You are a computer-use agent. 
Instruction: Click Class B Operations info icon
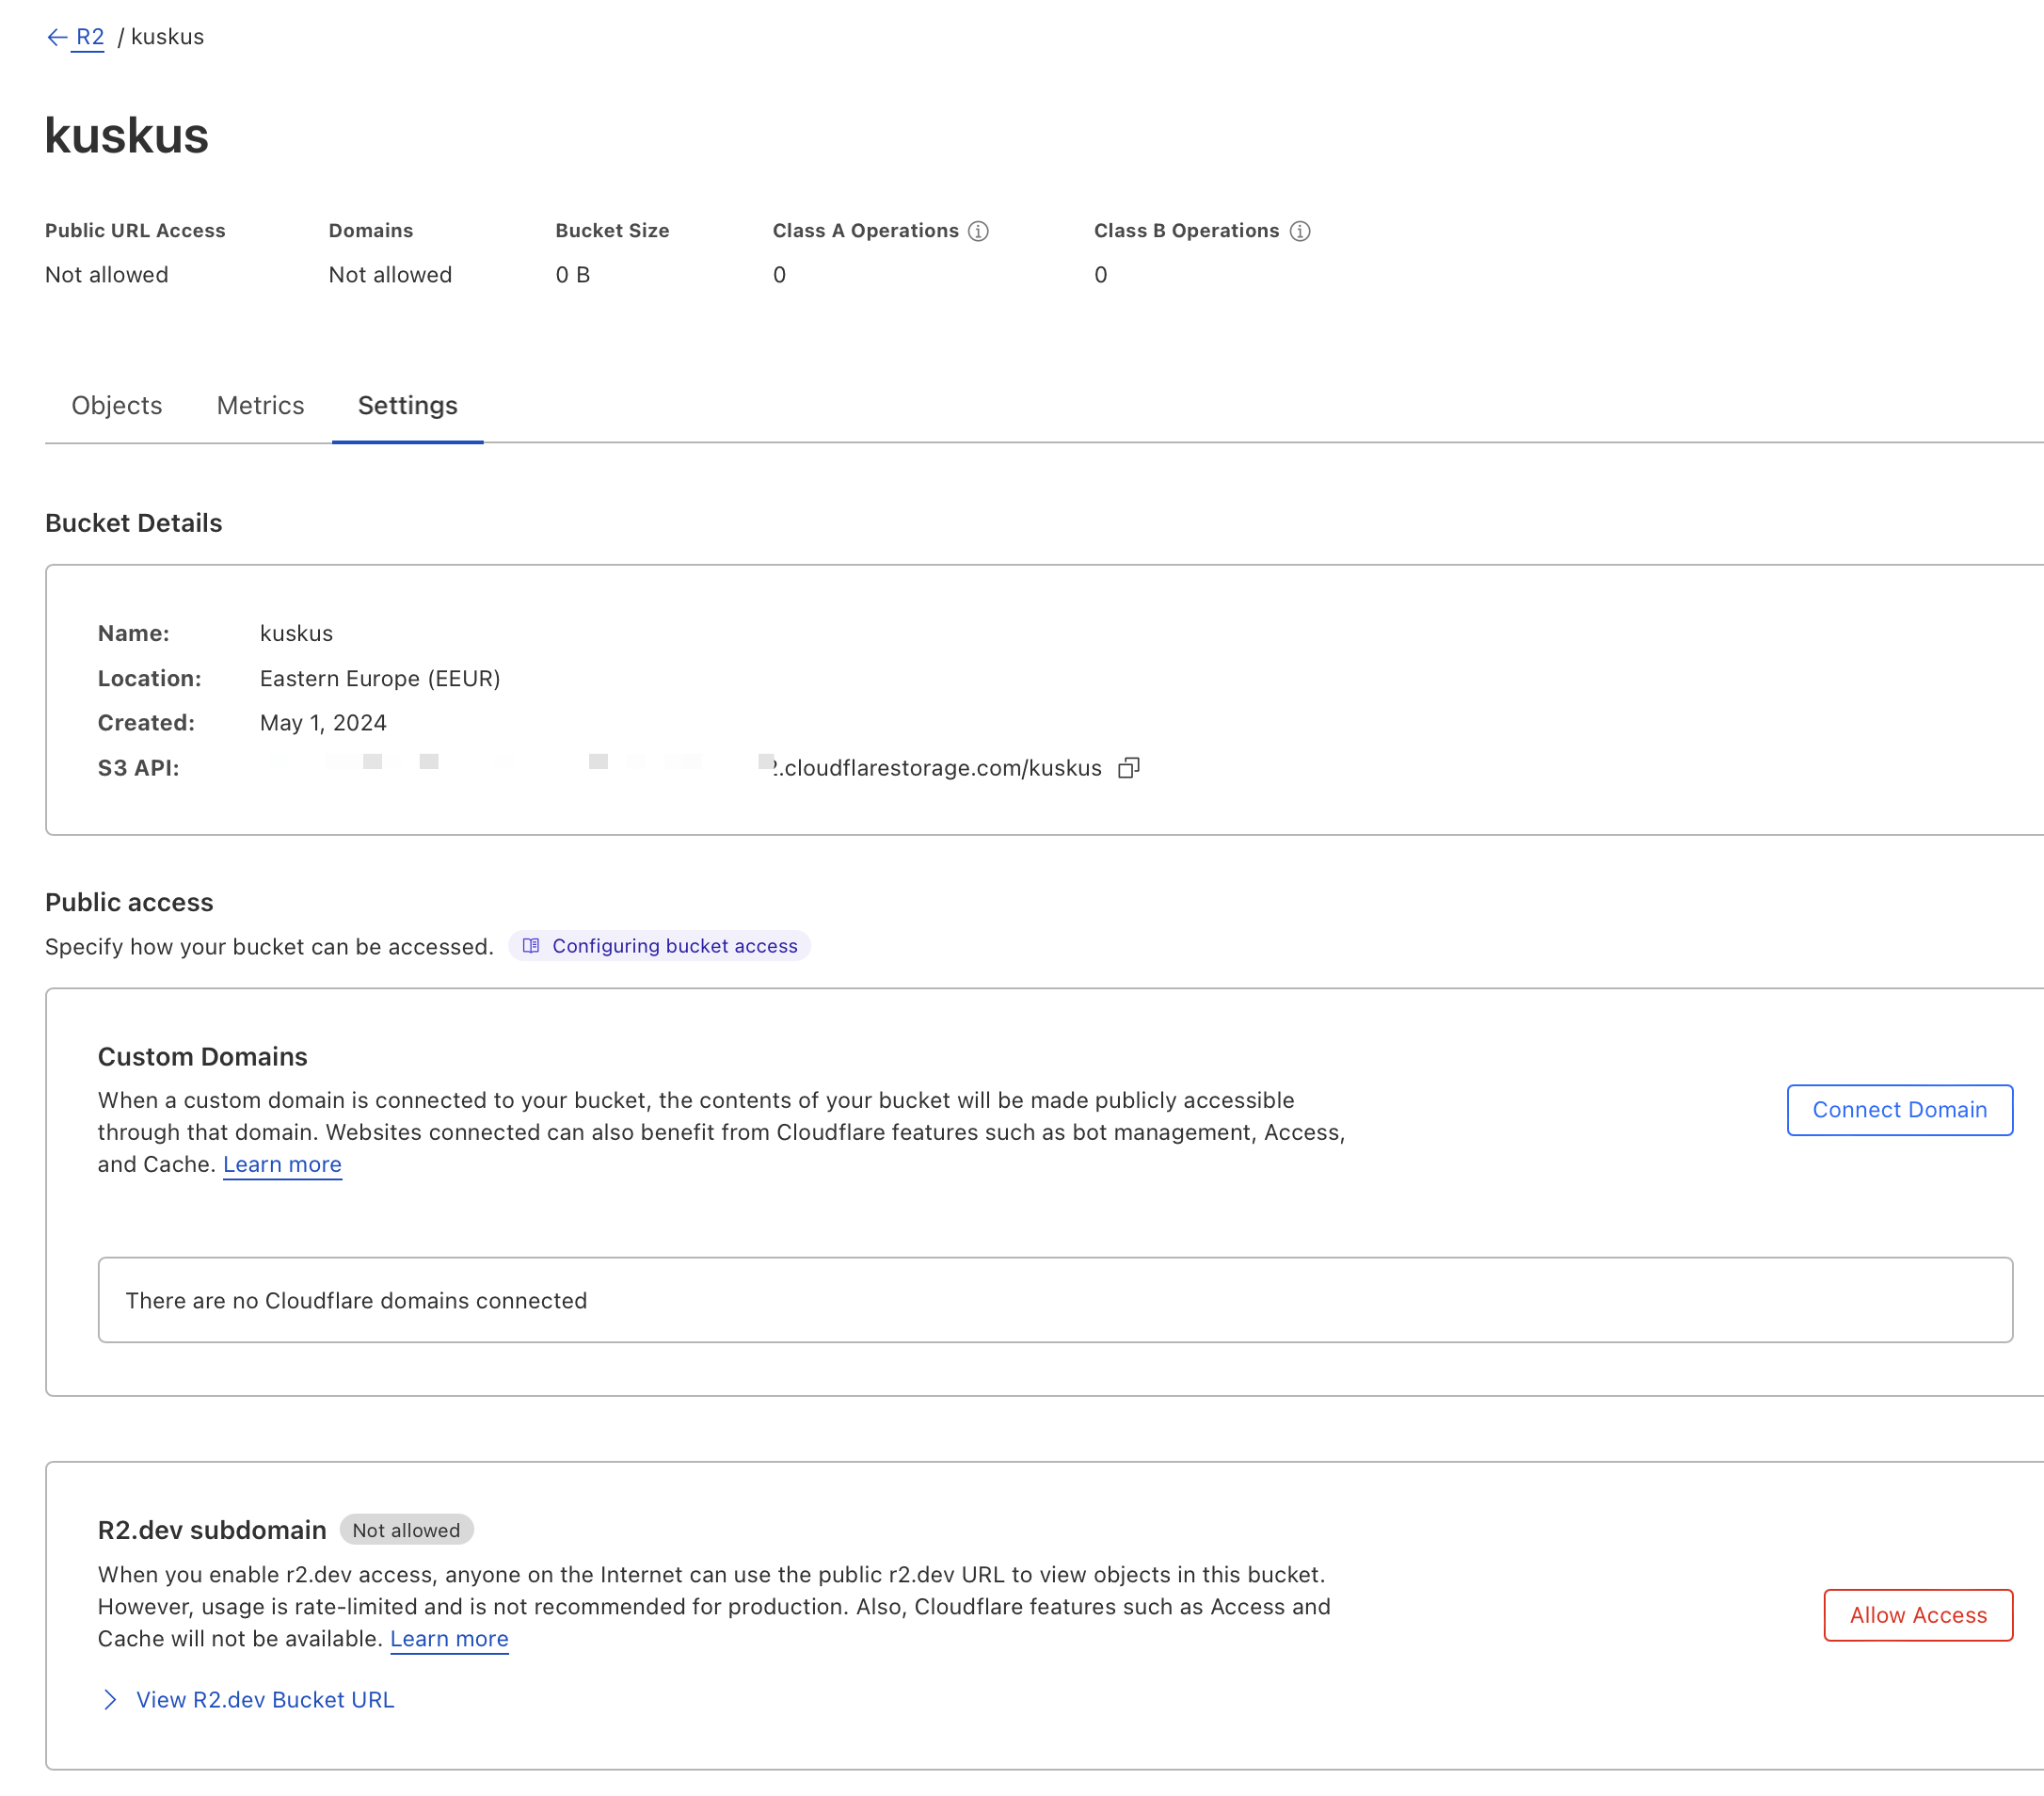1299,231
